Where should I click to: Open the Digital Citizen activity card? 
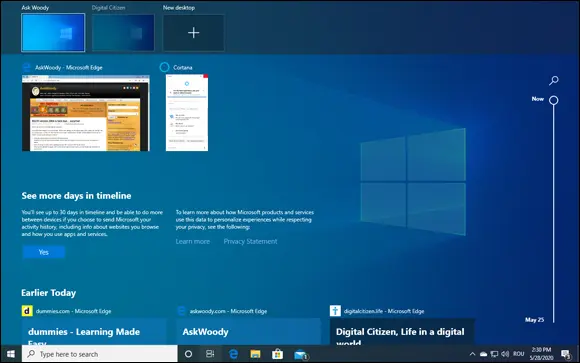point(402,332)
